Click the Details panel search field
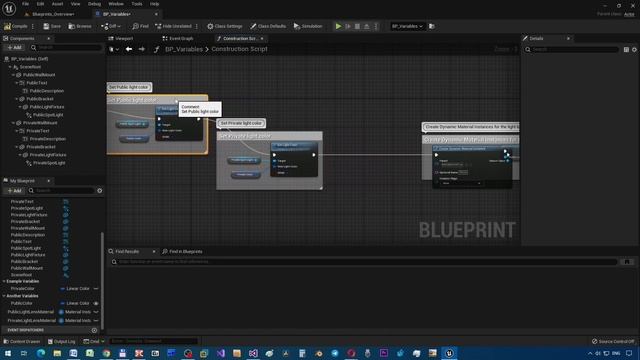Screen dimensions: 640x360 pos(571,49)
